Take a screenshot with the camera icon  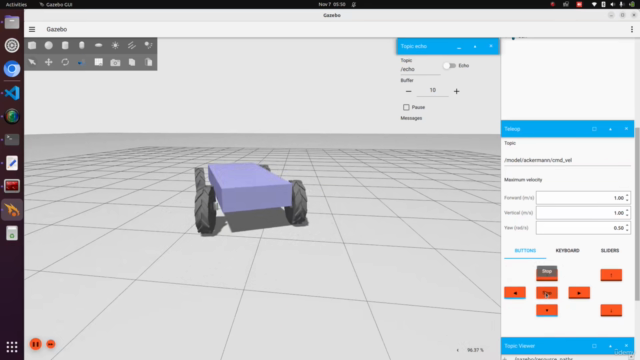click(115, 62)
